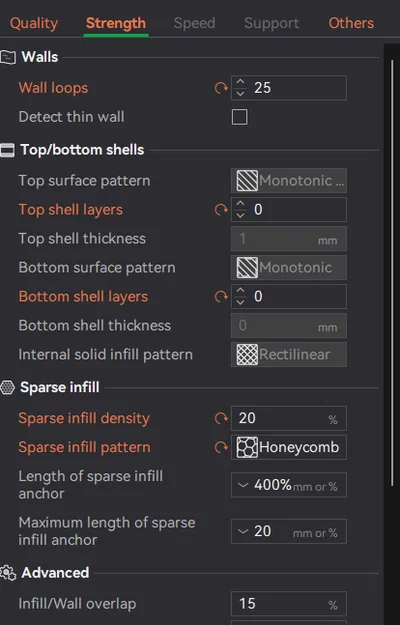Click the Wall loops value field

tap(289, 88)
